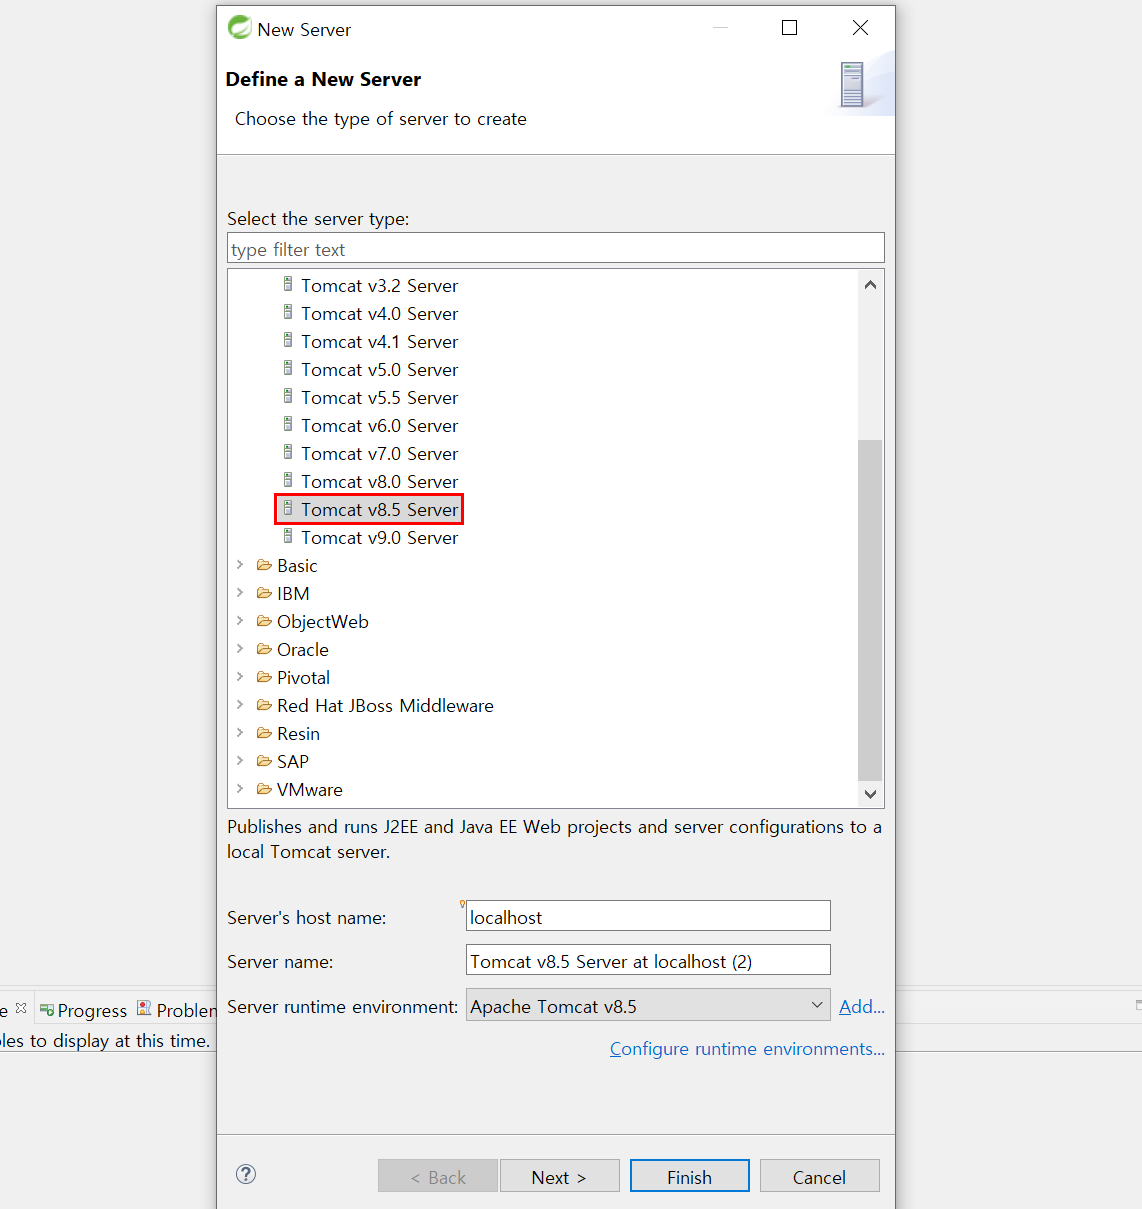Expand the Pivotal category
This screenshot has width=1142, height=1209.
(240, 677)
